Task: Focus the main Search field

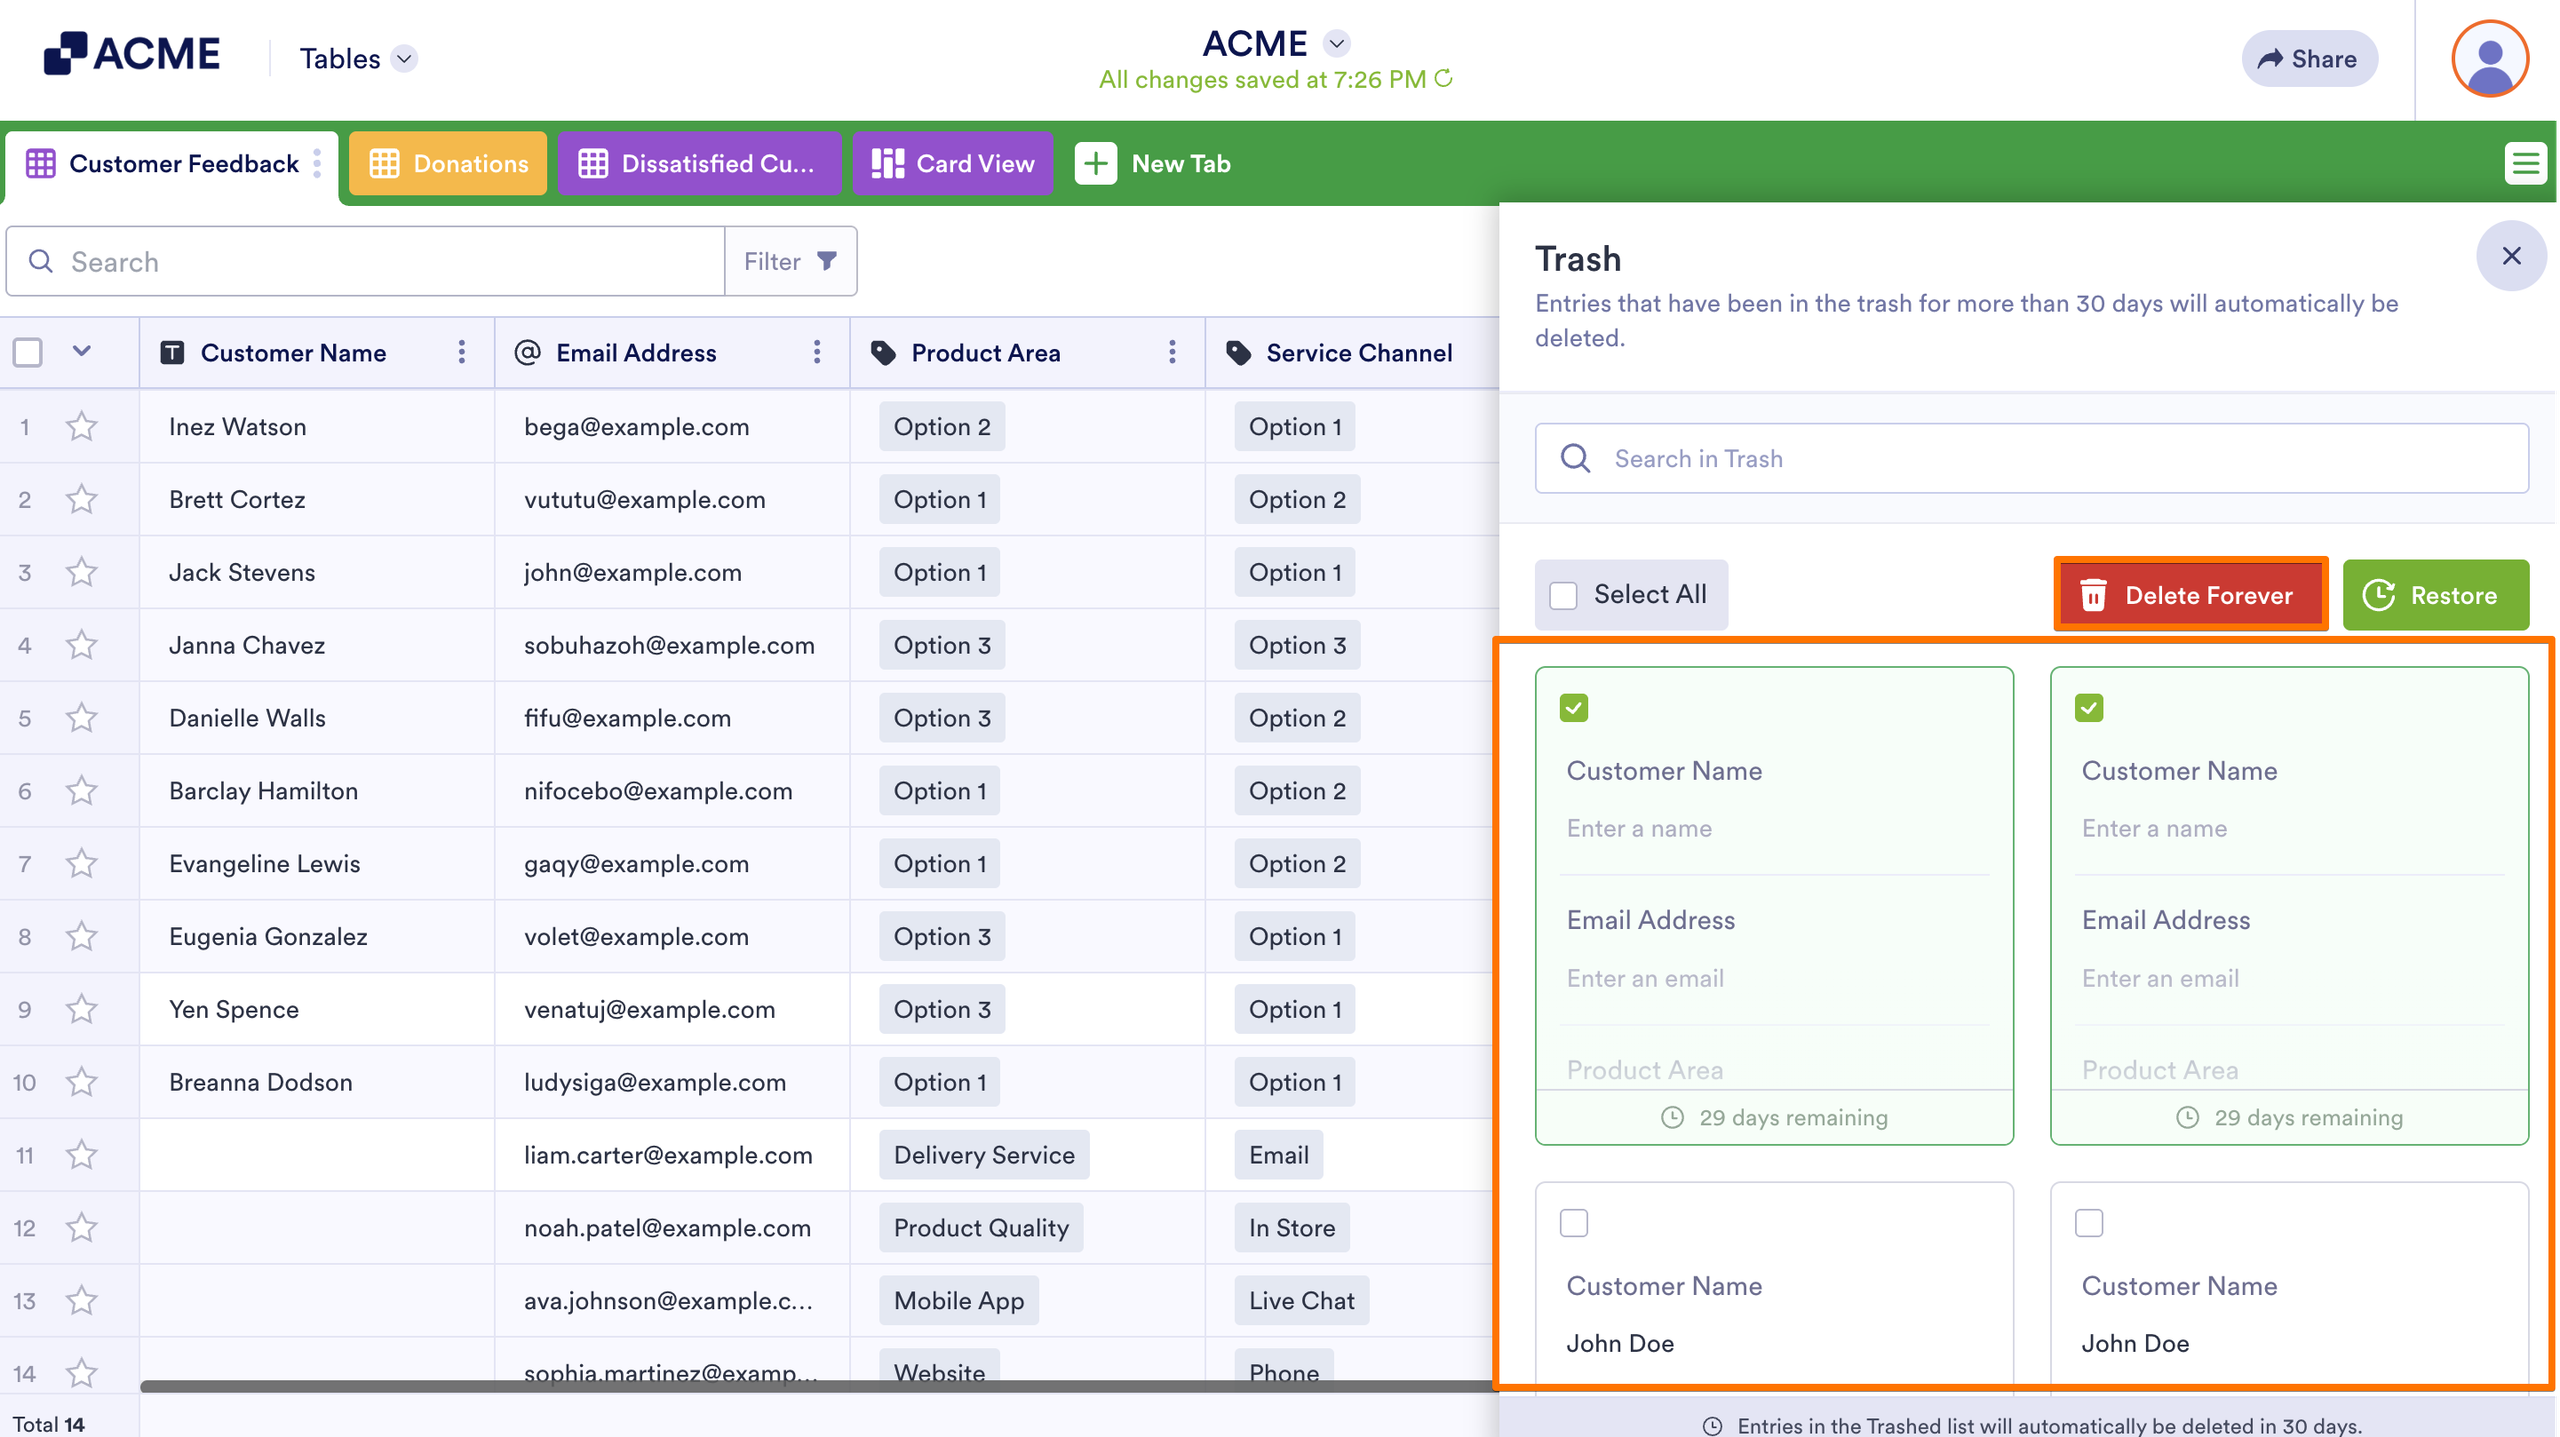Action: click(x=365, y=261)
